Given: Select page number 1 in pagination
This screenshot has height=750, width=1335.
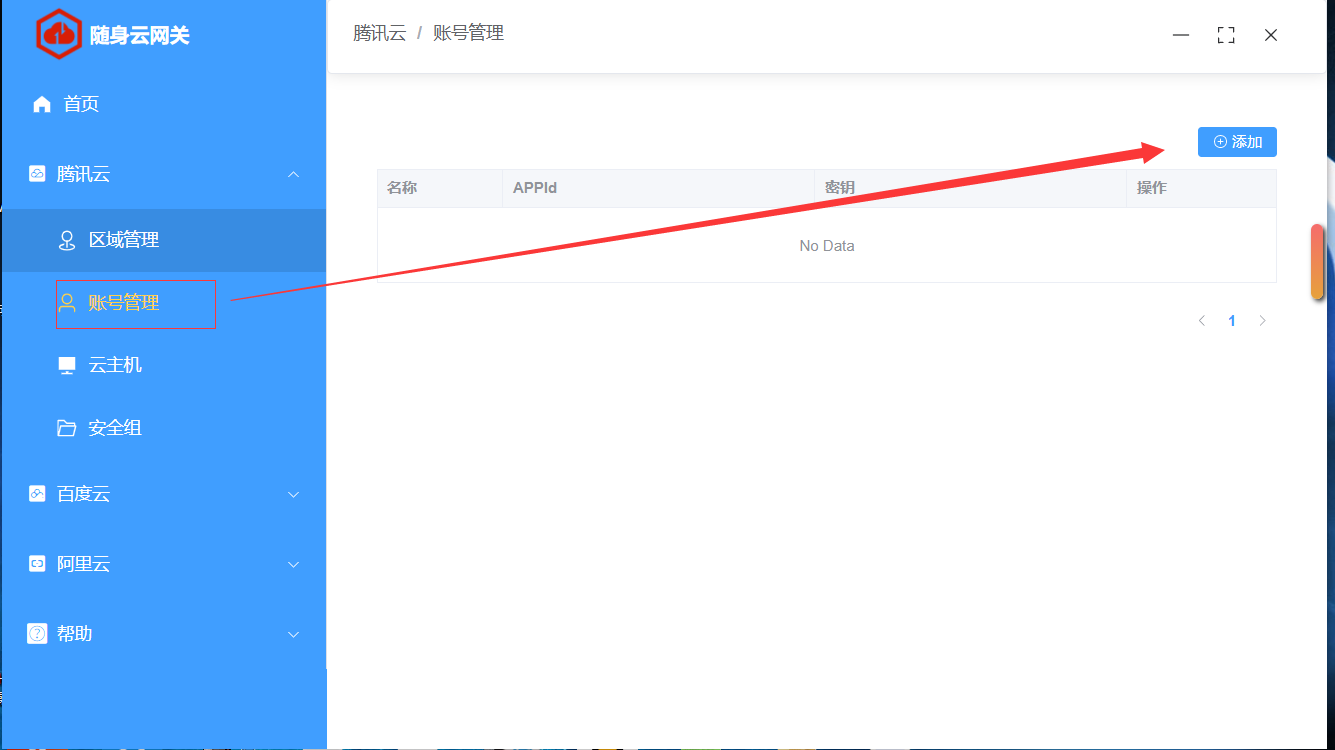Looking at the screenshot, I should pyautogui.click(x=1232, y=321).
